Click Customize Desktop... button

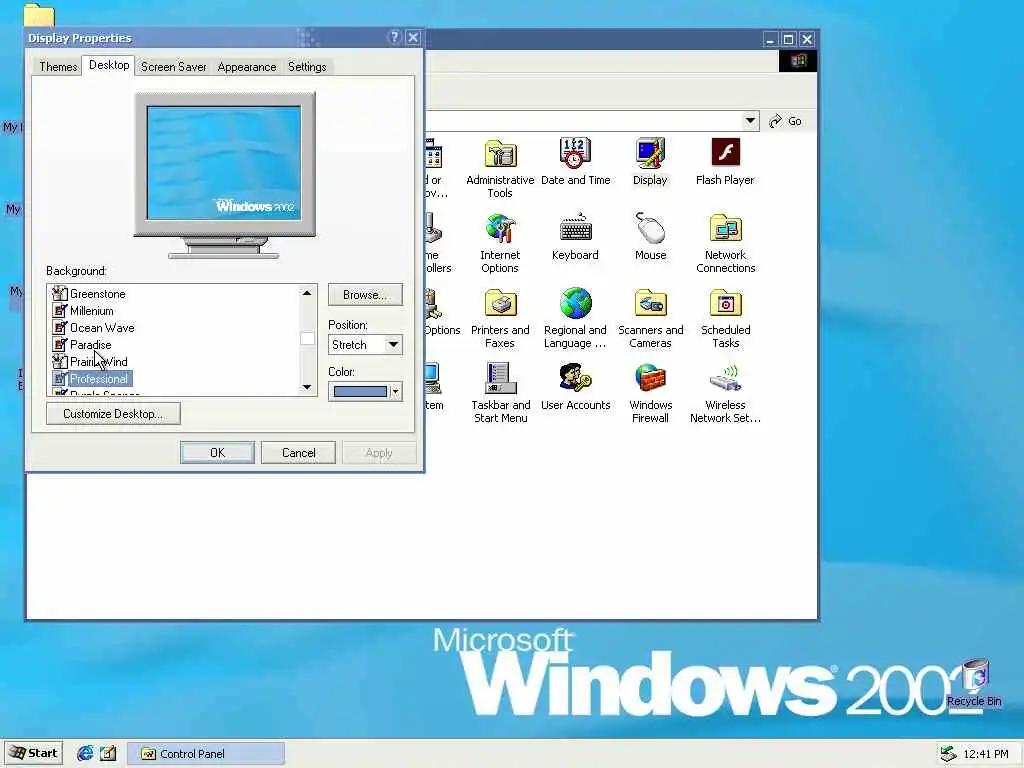pos(113,413)
